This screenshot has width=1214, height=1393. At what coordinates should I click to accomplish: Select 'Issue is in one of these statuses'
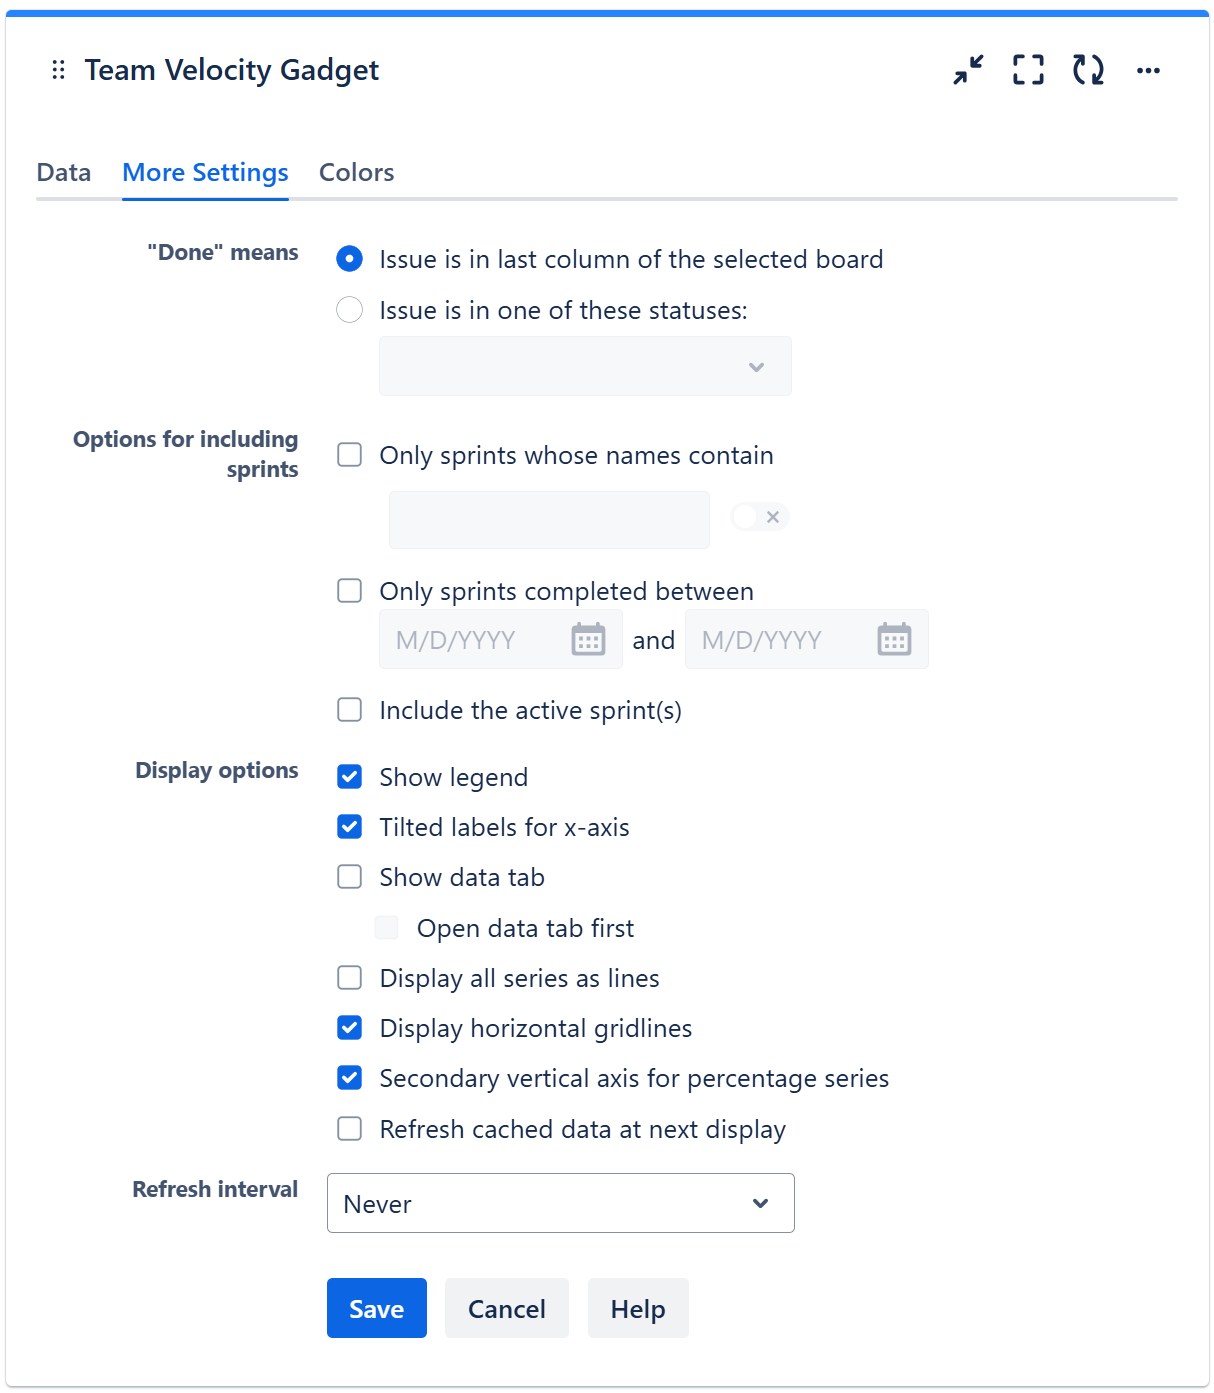tap(349, 310)
